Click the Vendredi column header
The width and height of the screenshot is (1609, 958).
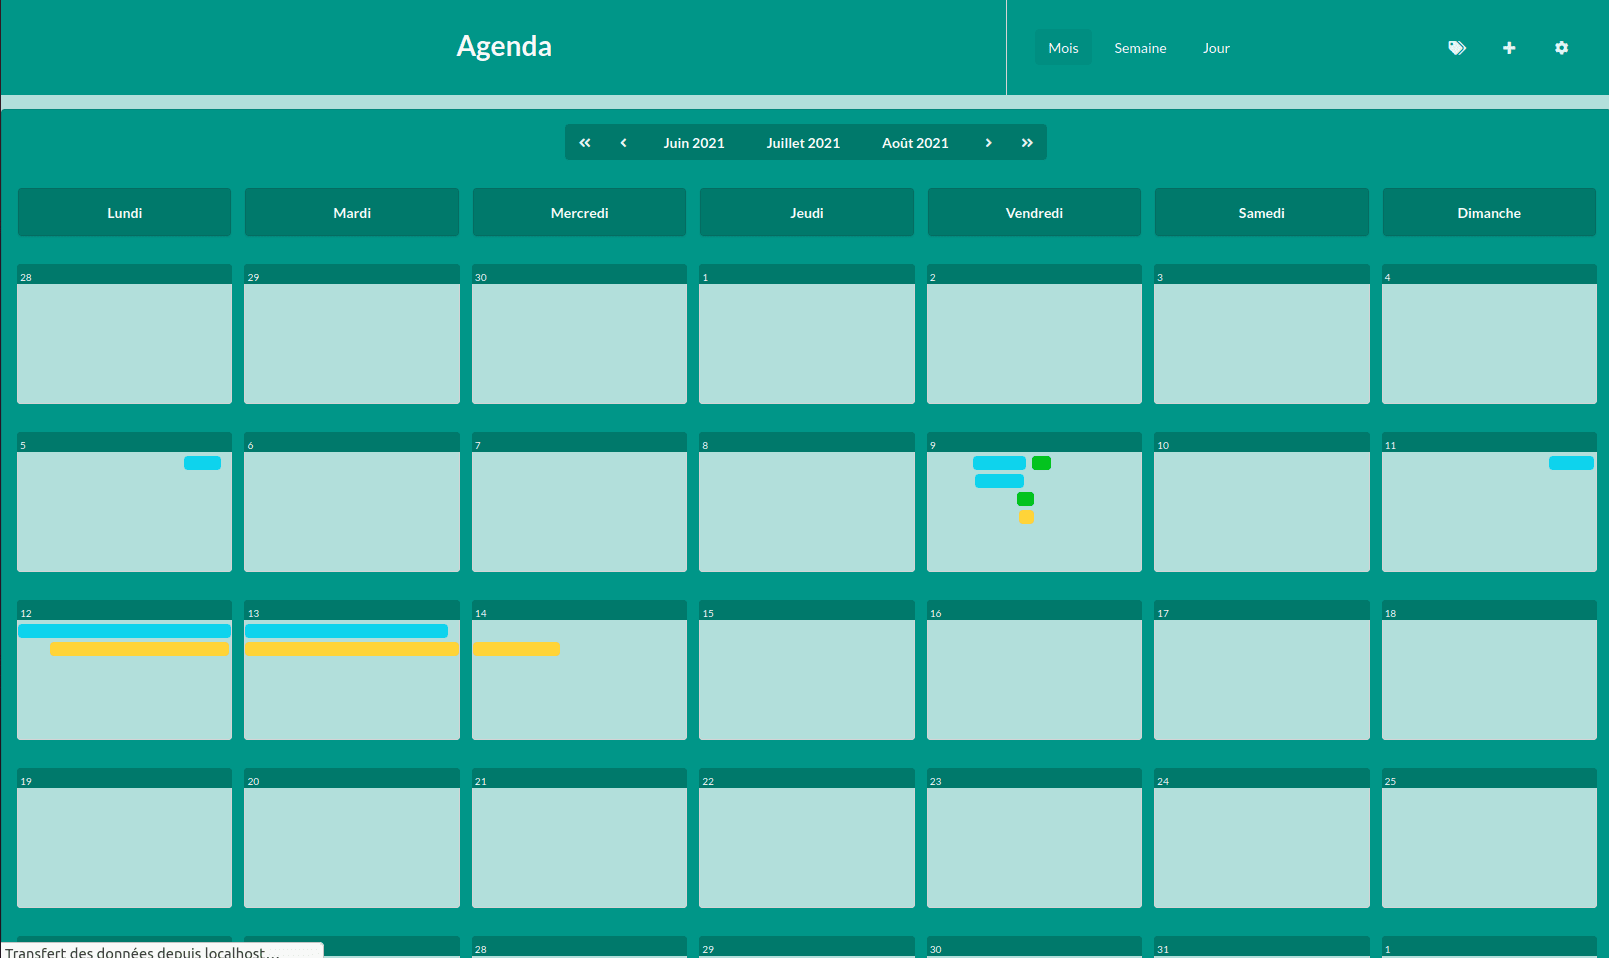click(1034, 212)
